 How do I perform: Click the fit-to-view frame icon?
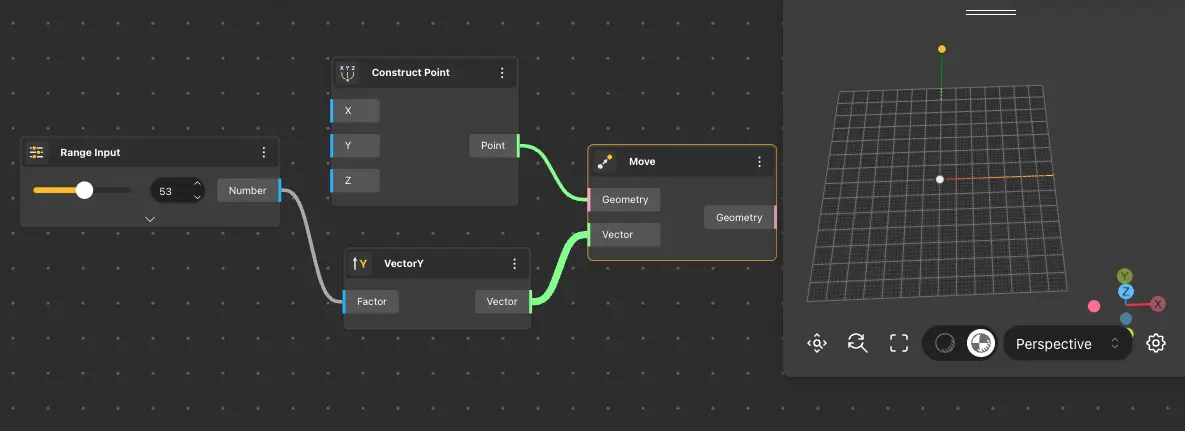[899, 343]
